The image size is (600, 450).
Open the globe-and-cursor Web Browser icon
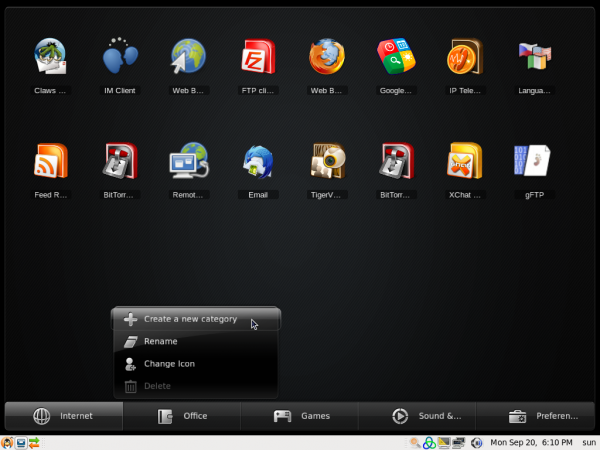pyautogui.click(x=188, y=56)
